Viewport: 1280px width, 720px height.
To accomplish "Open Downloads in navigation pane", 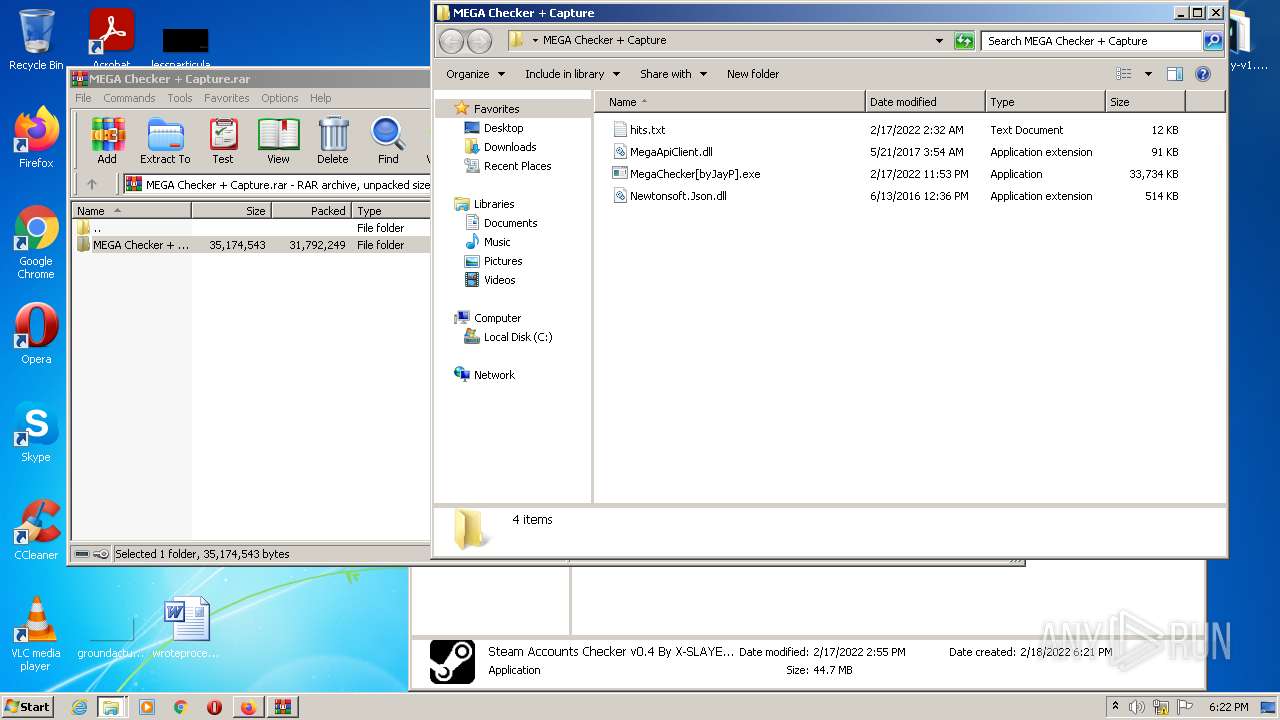I will 510,147.
